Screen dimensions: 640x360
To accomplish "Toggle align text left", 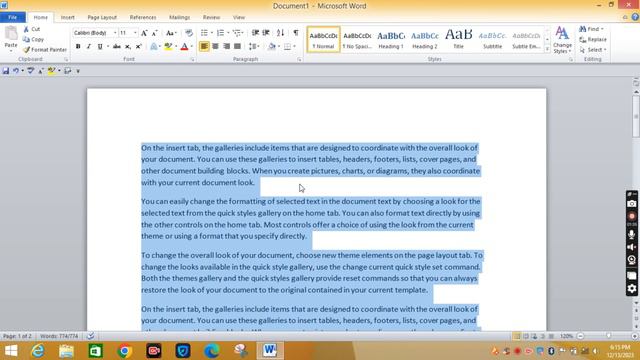I will 204,47.
